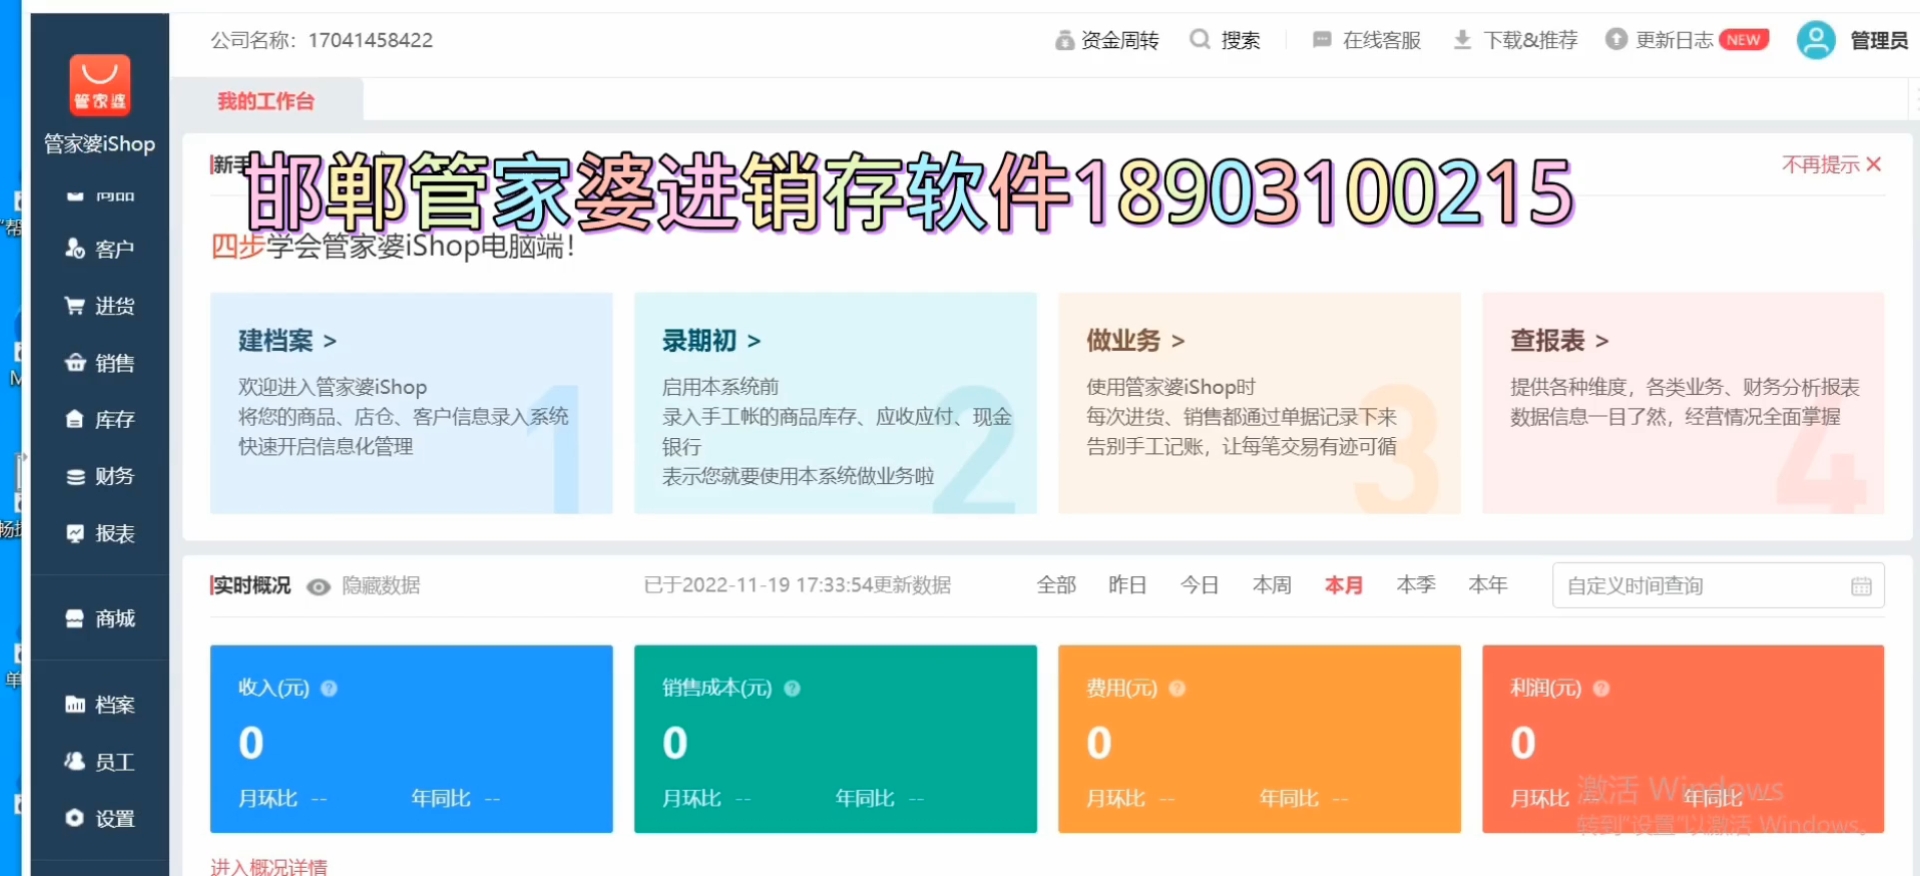Open 员工 in the sidebar
Viewport: 1920px width, 876px height.
[x=99, y=761]
